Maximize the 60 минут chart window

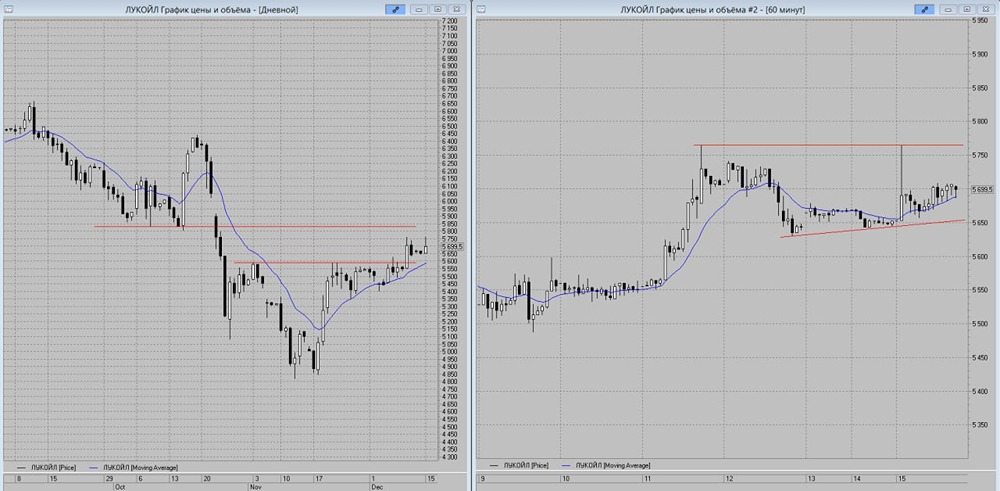(967, 9)
